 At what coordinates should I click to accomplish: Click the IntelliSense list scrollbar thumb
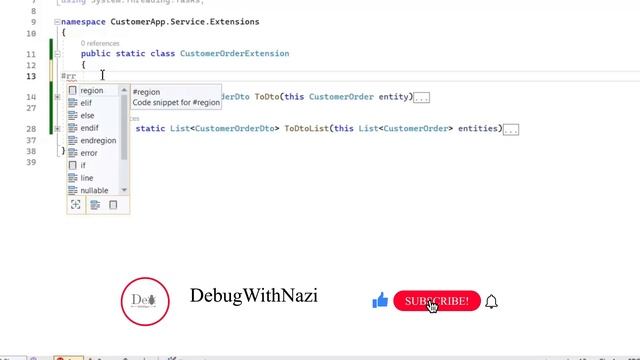(x=124, y=127)
